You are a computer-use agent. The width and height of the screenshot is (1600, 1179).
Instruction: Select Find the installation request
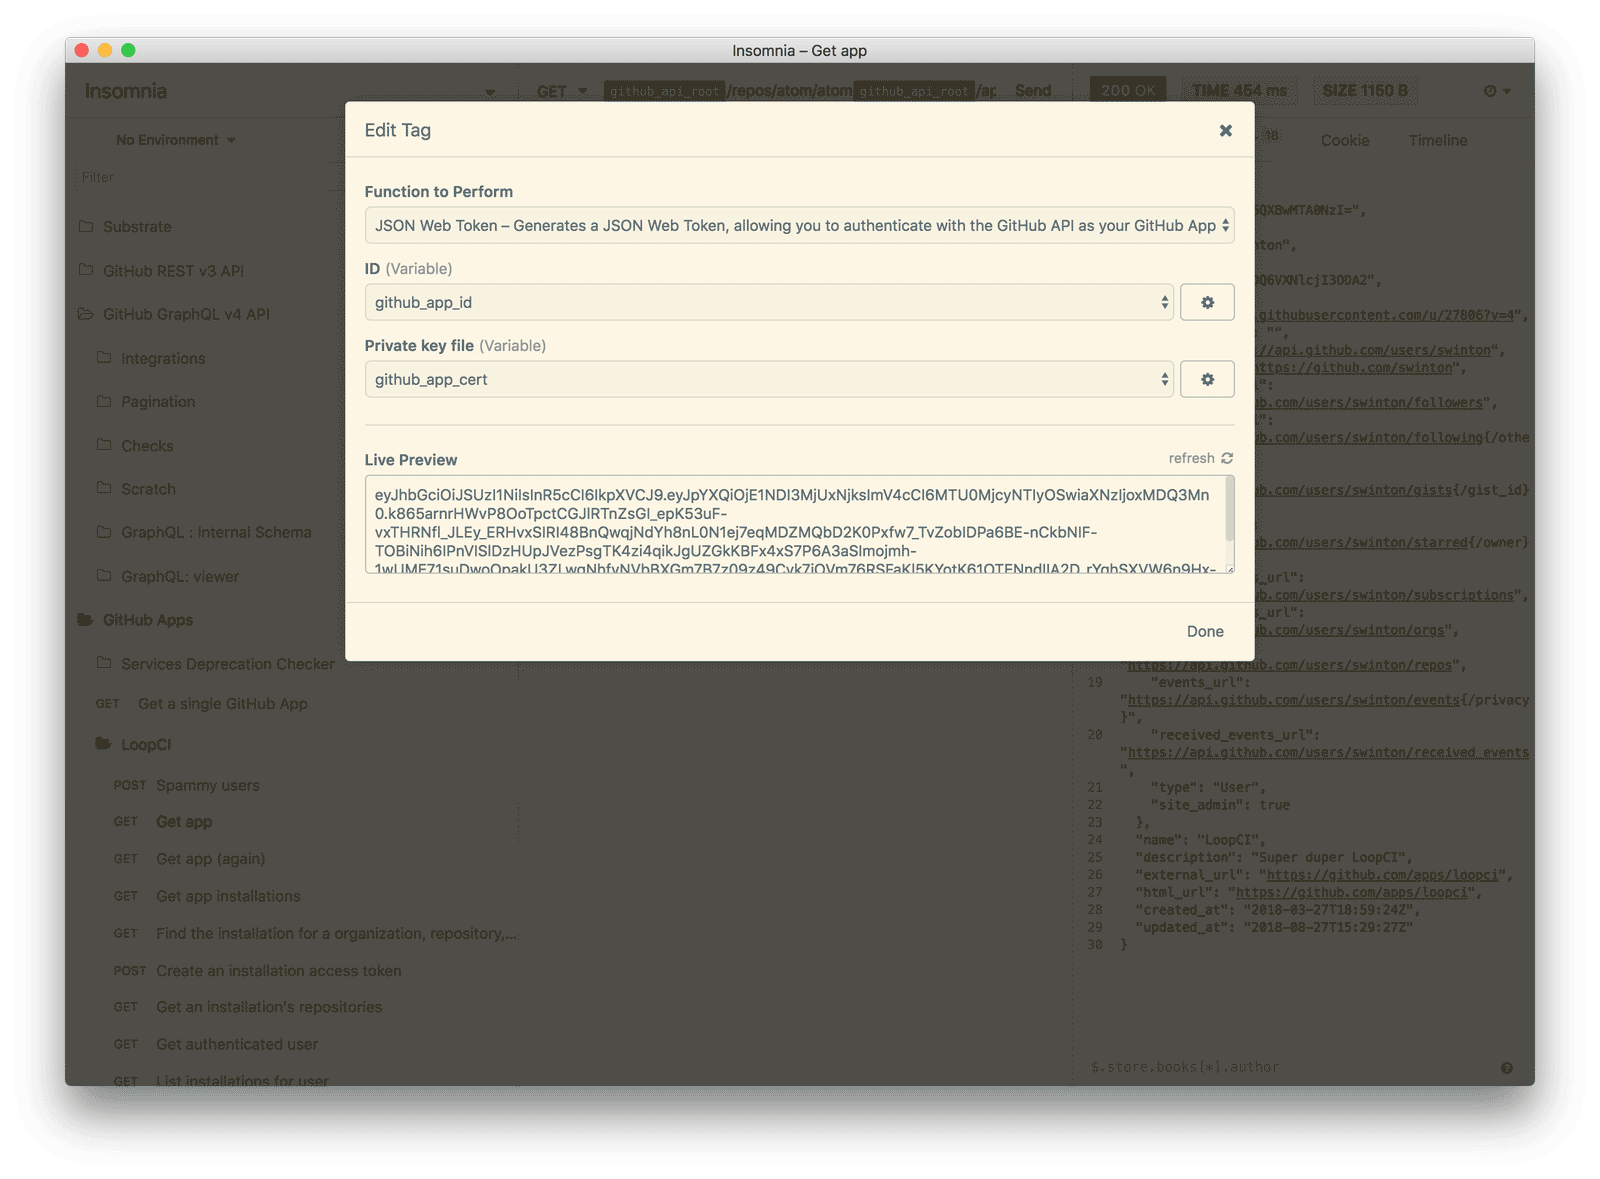click(315, 934)
